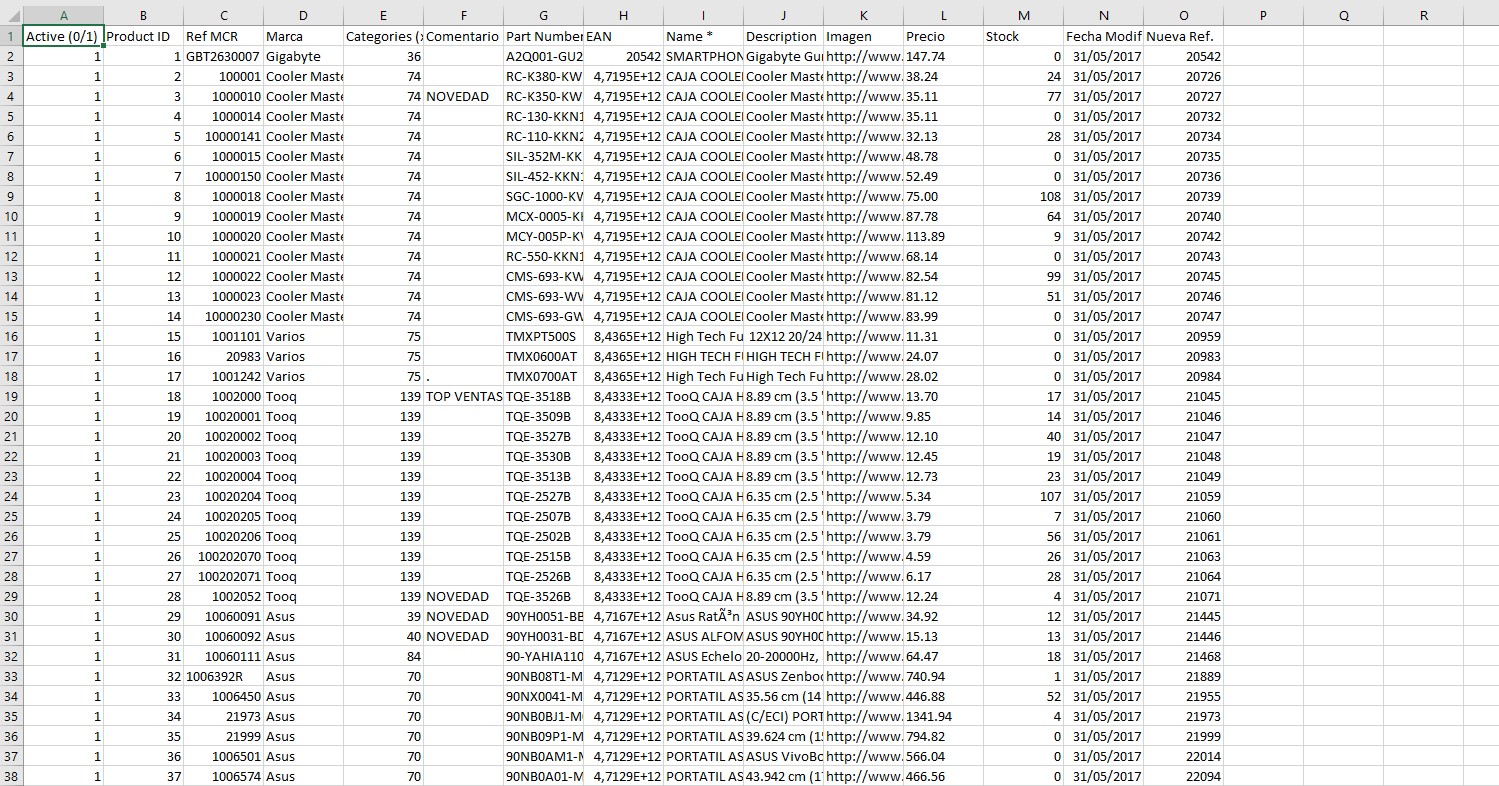Click the 'Stock' header cell
This screenshot has width=1499, height=786.
point(1024,36)
